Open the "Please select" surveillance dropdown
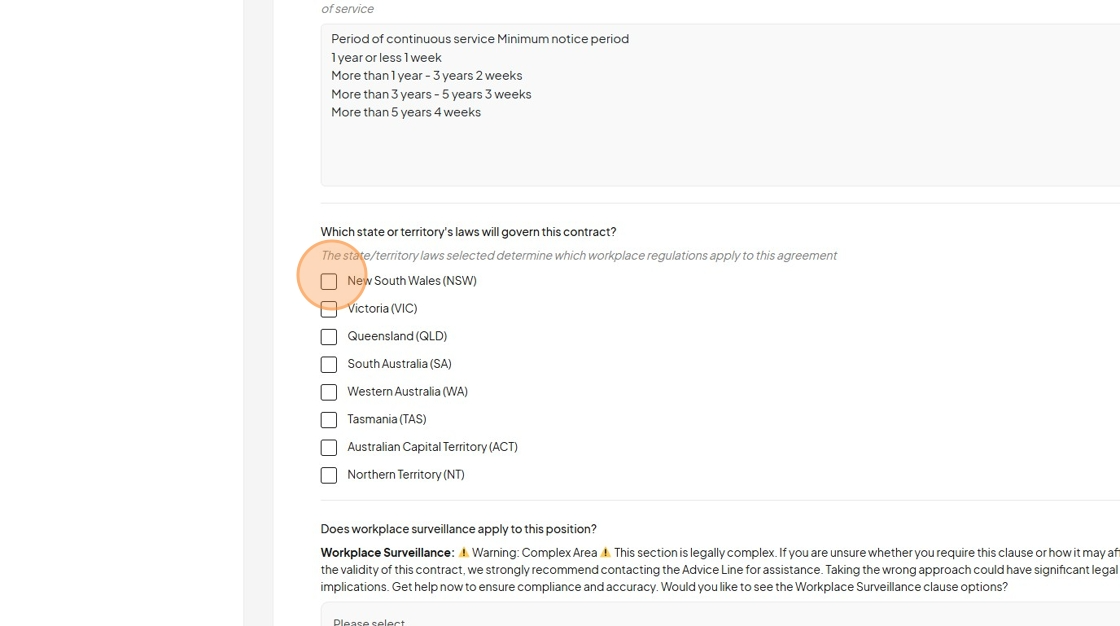 (x=720, y=615)
